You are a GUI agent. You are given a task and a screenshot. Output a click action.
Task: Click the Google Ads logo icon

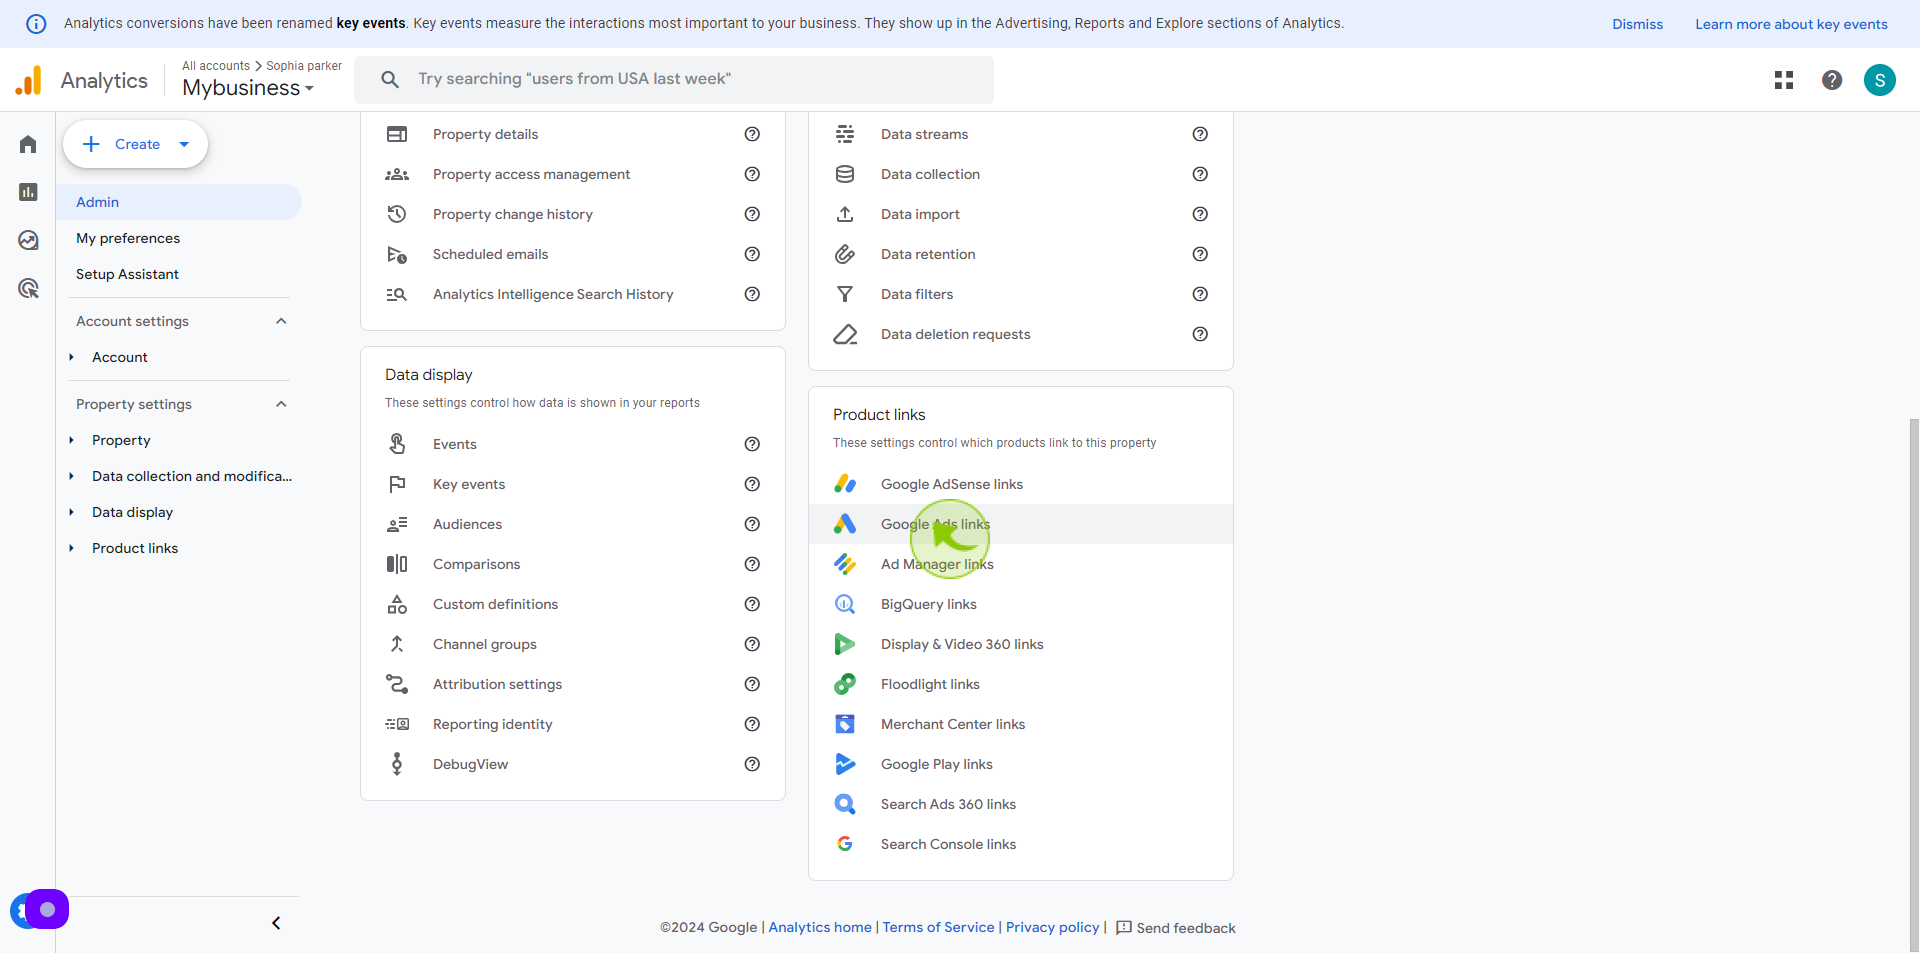point(845,524)
